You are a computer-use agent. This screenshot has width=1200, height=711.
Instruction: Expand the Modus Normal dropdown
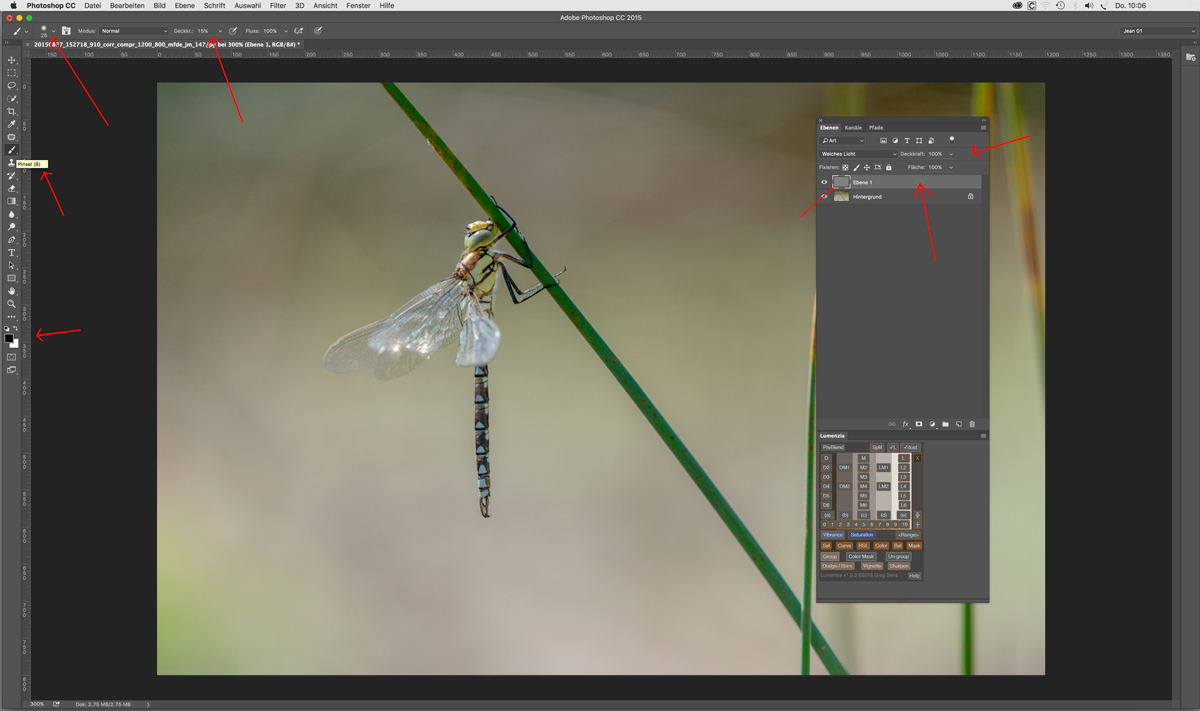[133, 31]
